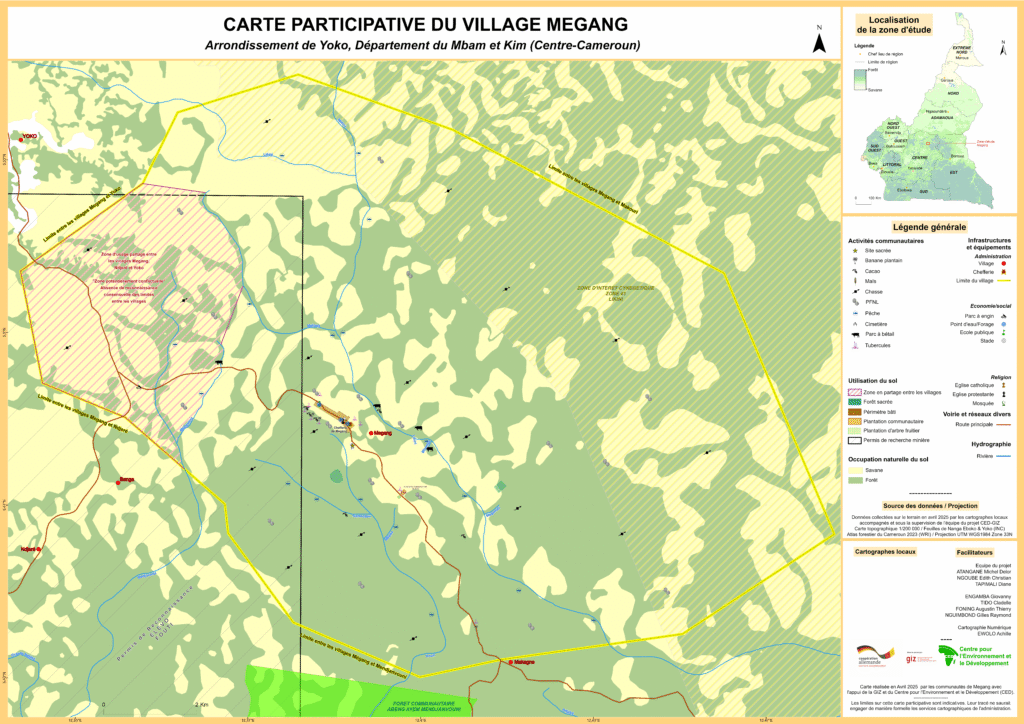Click the Eglise catholique legend icon

tap(1004, 385)
